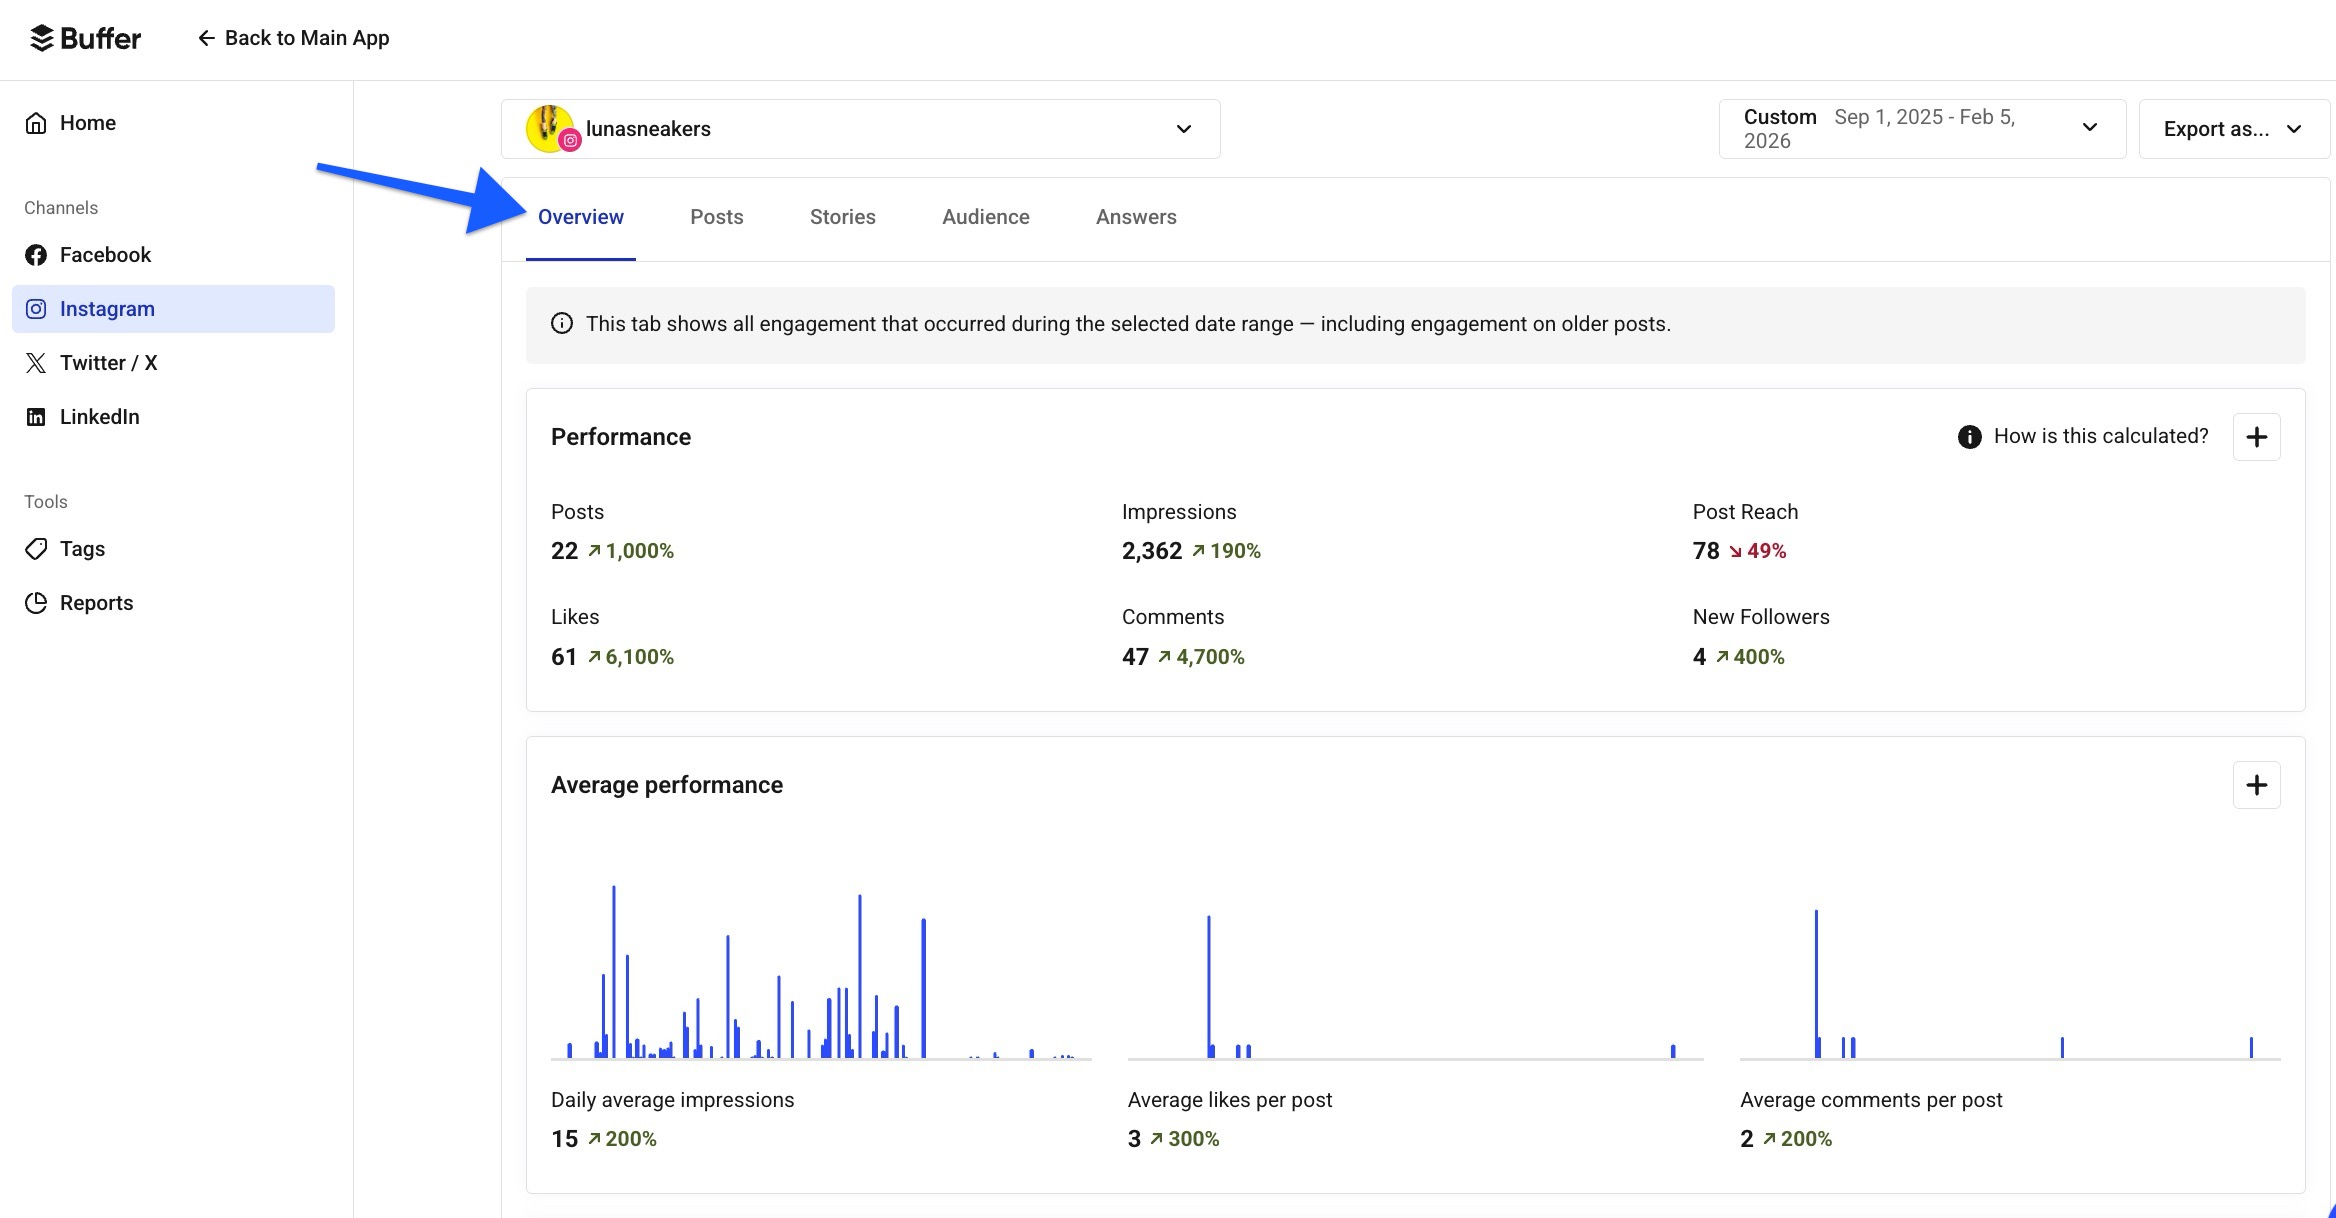This screenshot has width=2336, height=1218.
Task: Open Tags tool in sidebar
Action: (x=173, y=549)
